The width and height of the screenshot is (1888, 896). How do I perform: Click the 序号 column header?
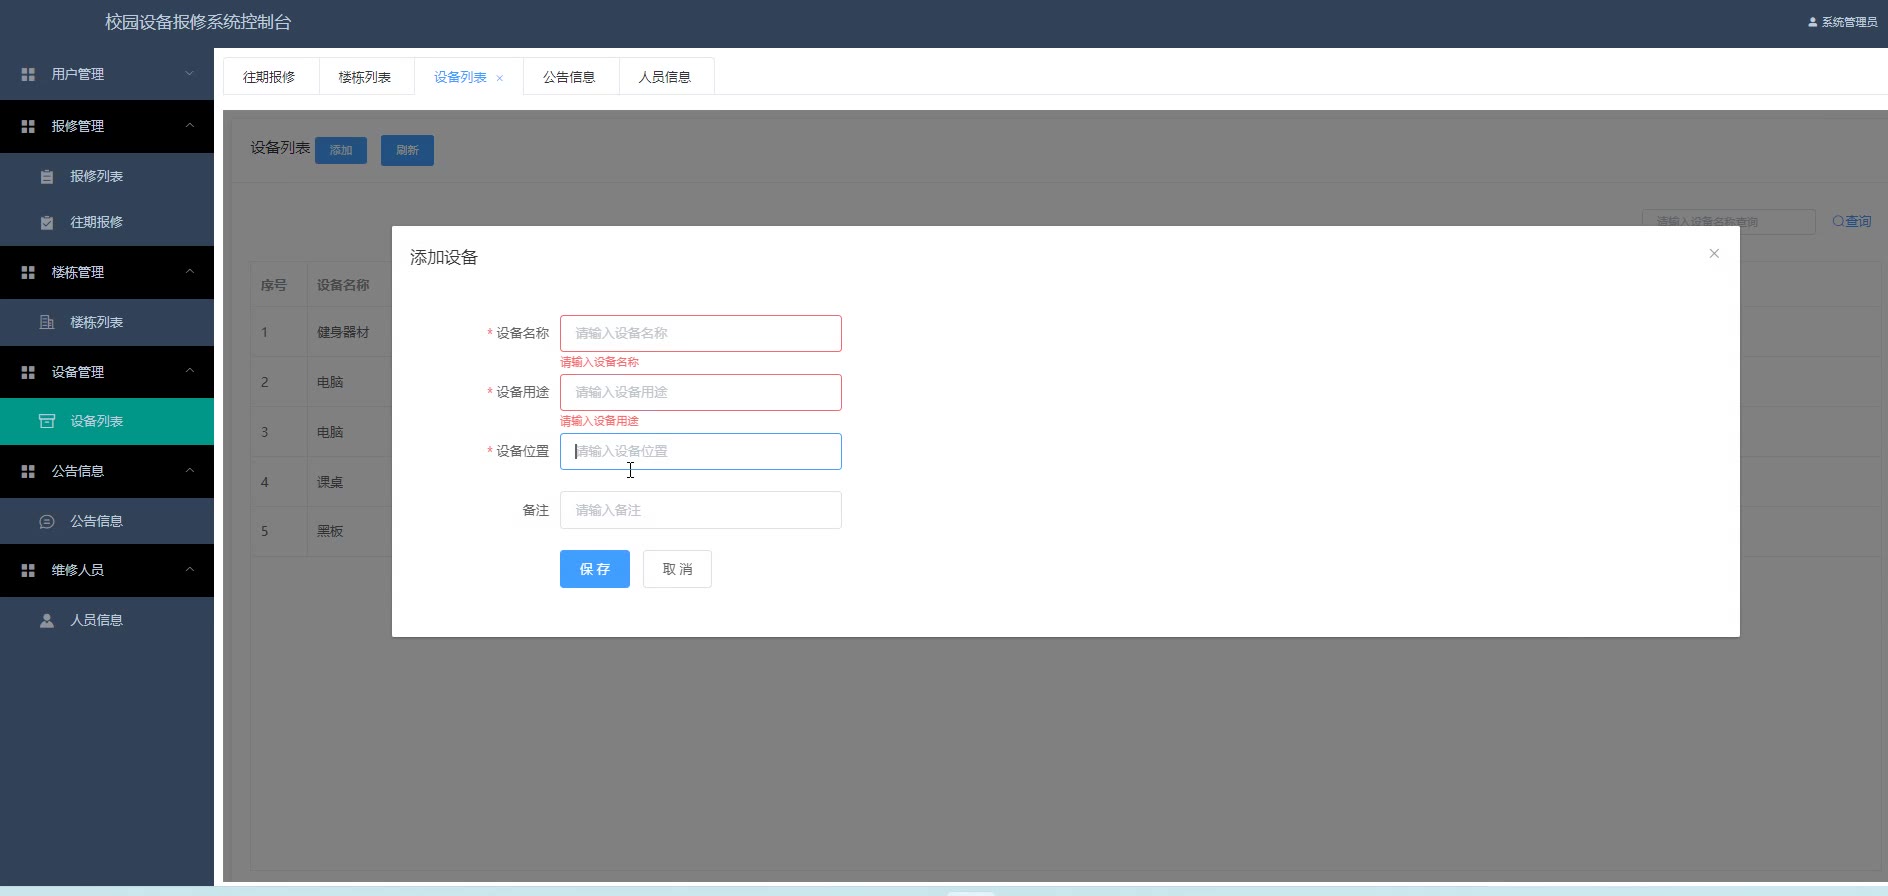click(x=274, y=285)
